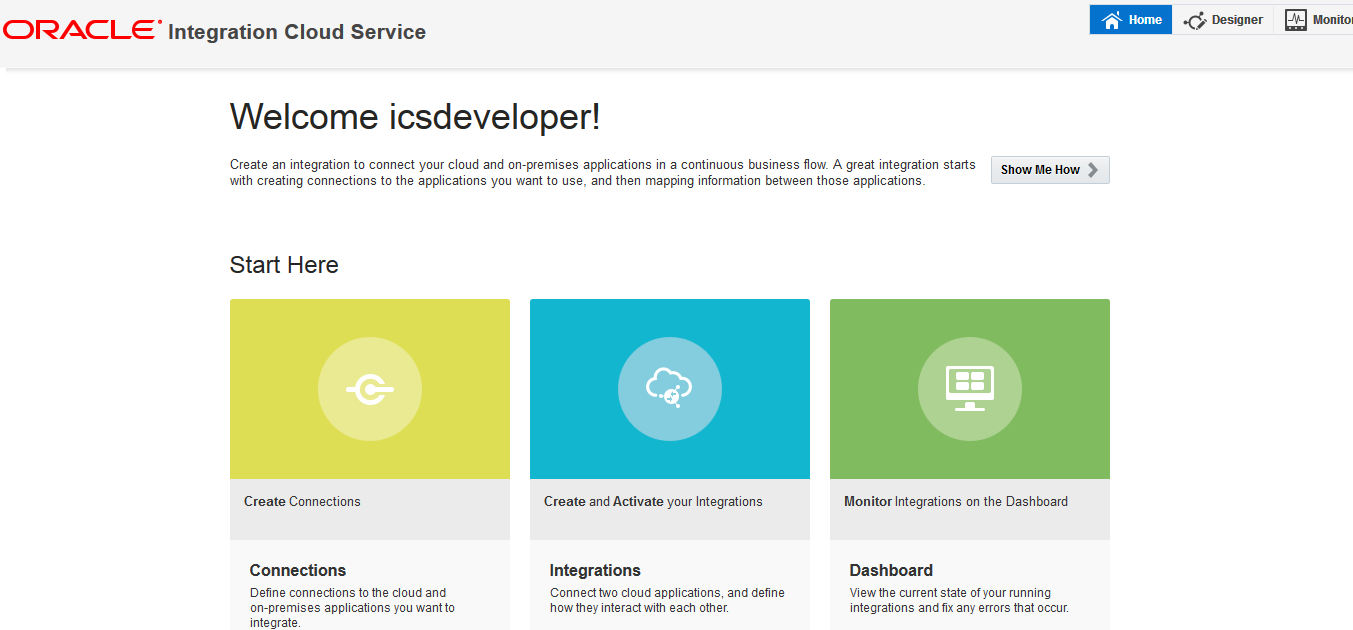The height and width of the screenshot is (630, 1353).
Task: Click the Monitor pulse icon
Action: pyautogui.click(x=1295, y=20)
